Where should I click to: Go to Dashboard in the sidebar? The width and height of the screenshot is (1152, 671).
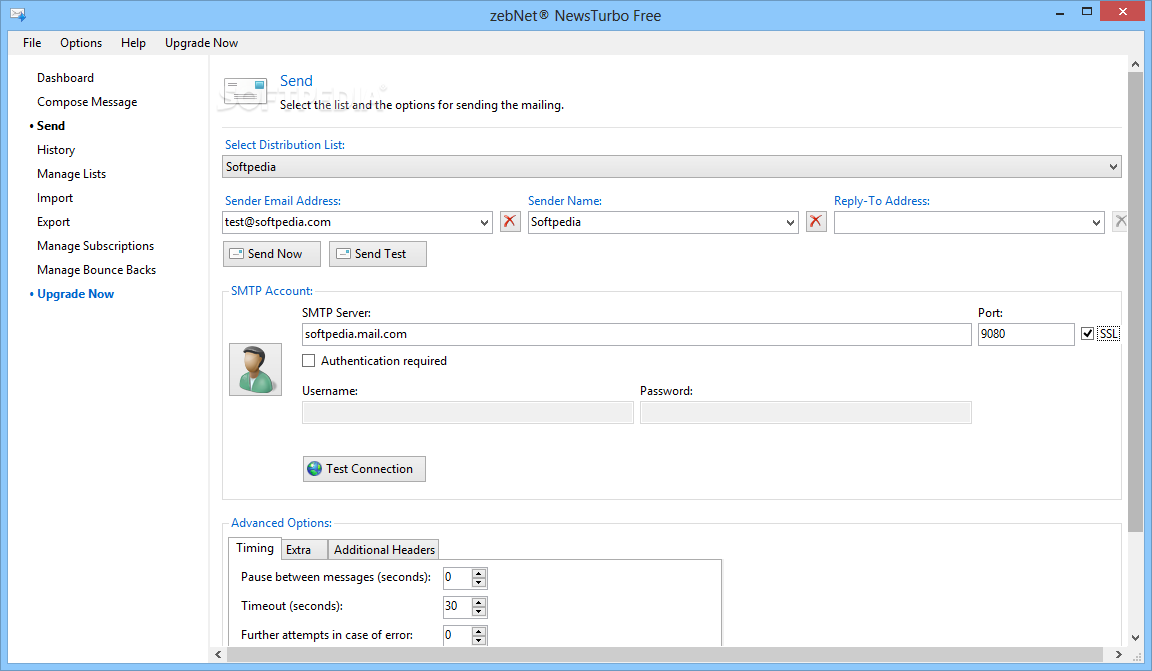[x=65, y=78]
